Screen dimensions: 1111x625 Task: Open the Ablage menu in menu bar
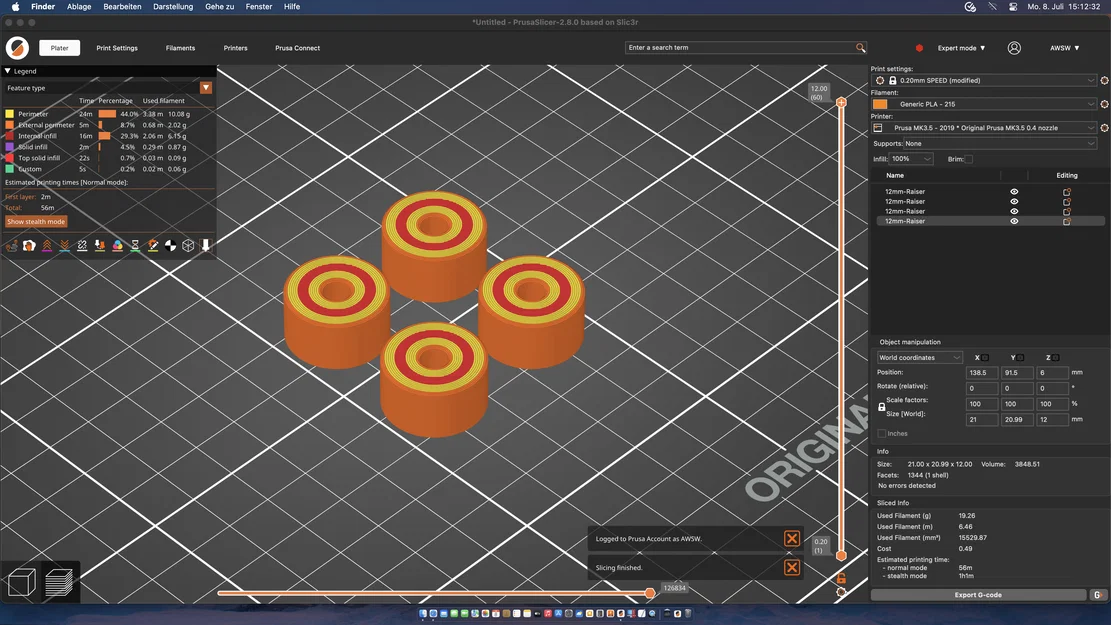coord(79,6)
